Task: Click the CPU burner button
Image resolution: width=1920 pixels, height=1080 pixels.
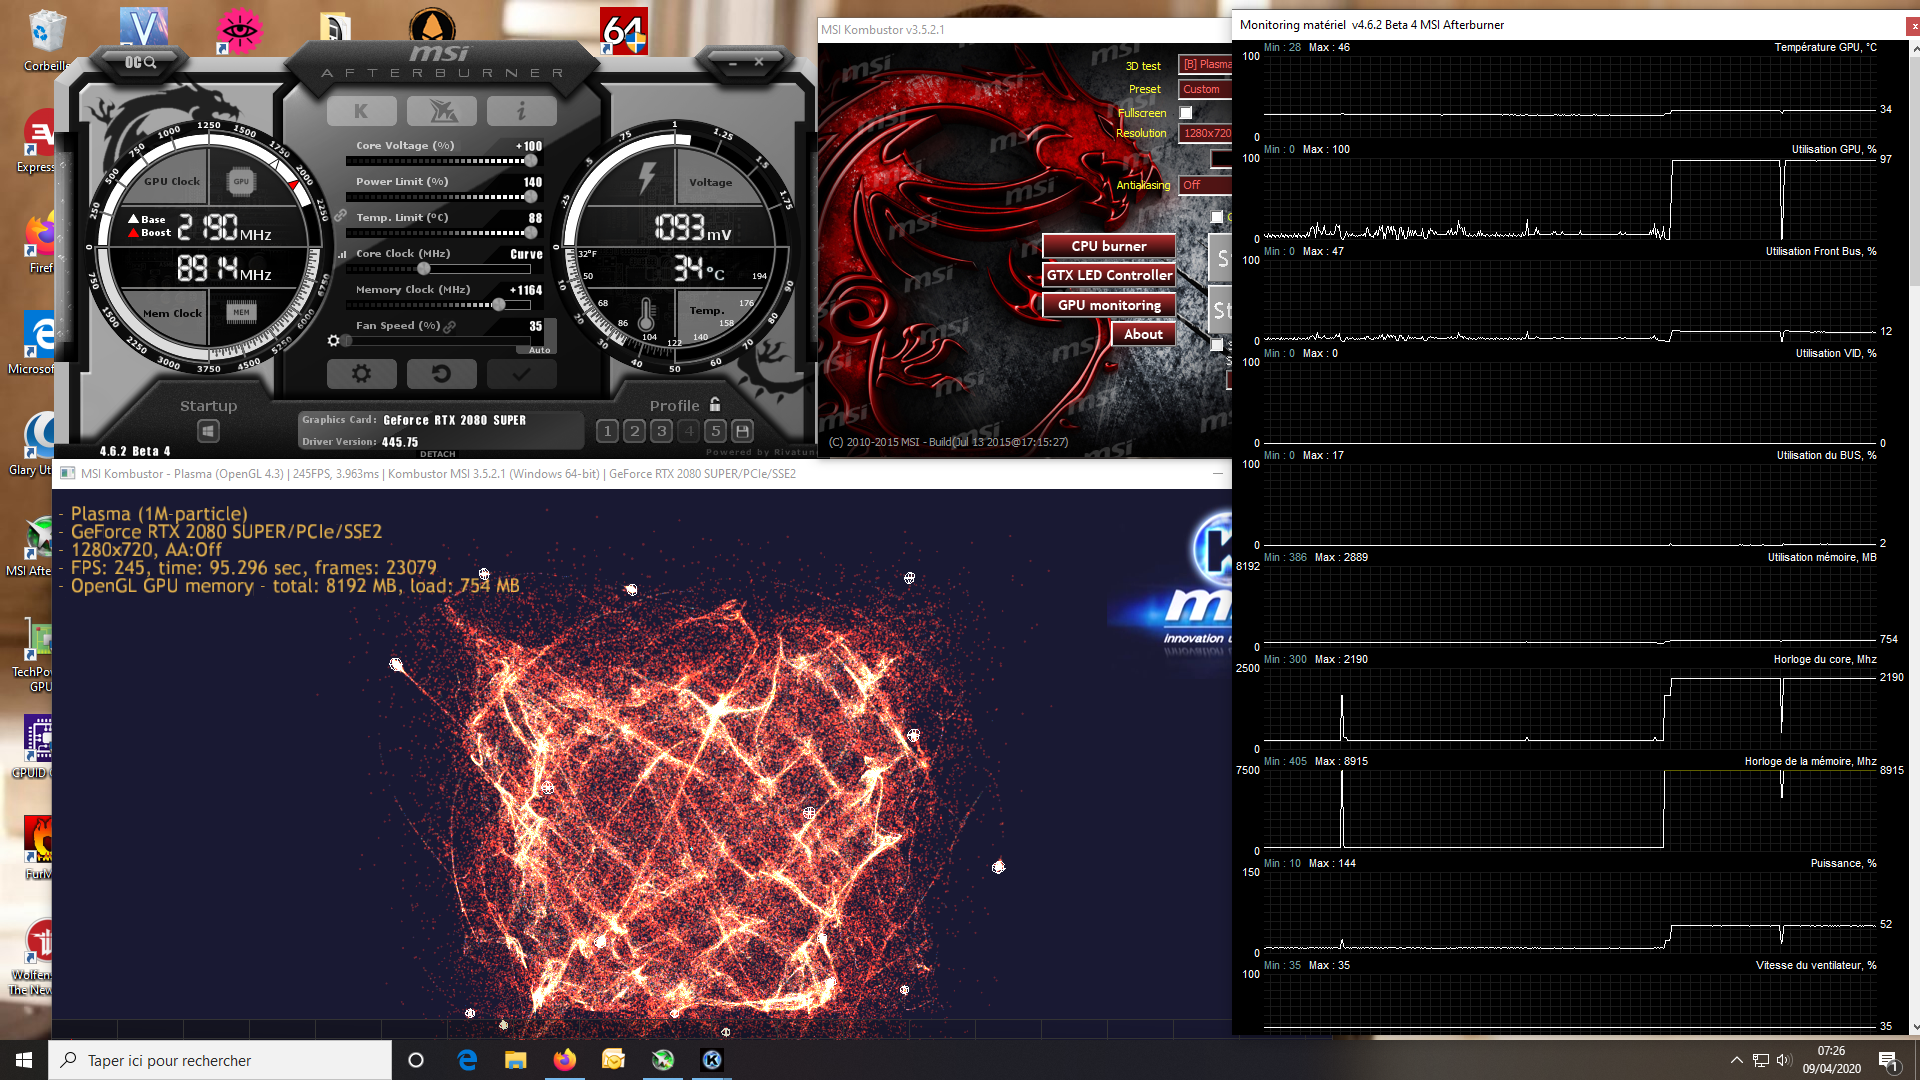Action: click(x=1109, y=246)
